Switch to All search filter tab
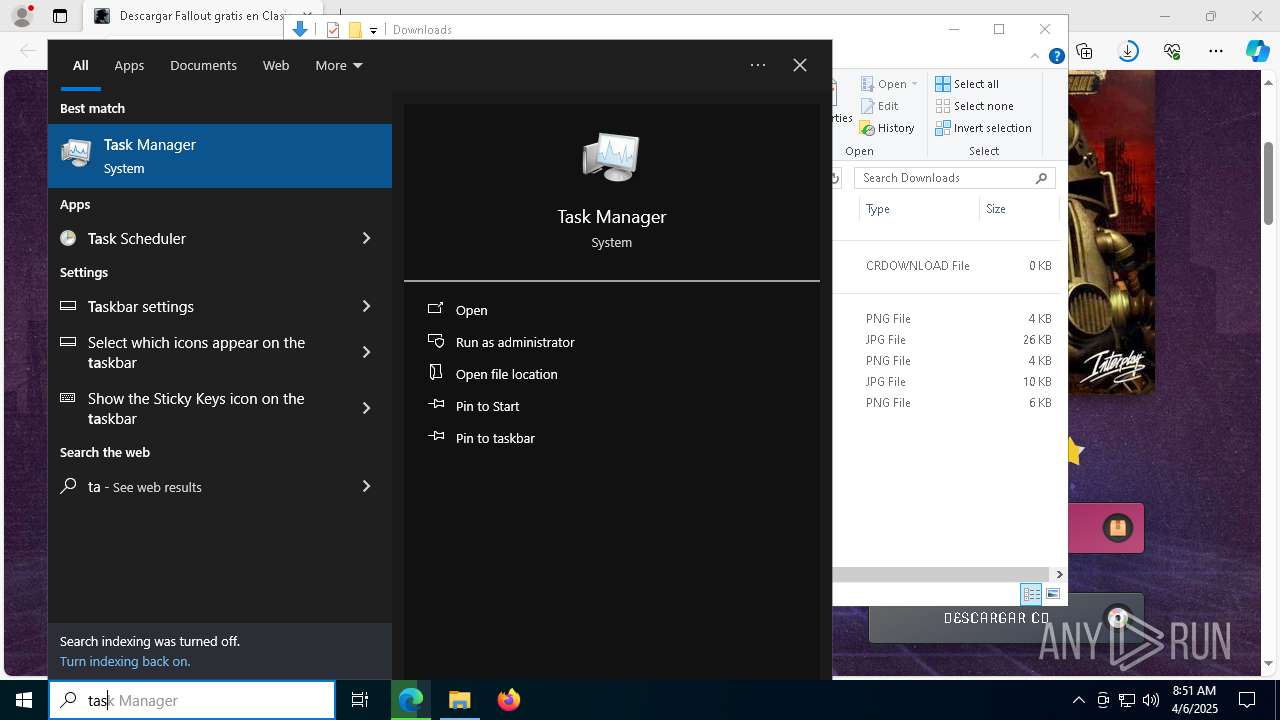The width and height of the screenshot is (1280, 720). [x=80, y=65]
